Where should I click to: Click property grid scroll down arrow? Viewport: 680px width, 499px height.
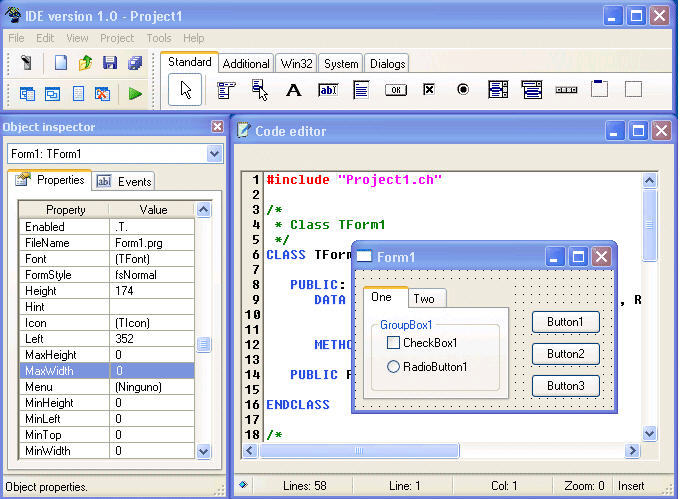click(203, 451)
